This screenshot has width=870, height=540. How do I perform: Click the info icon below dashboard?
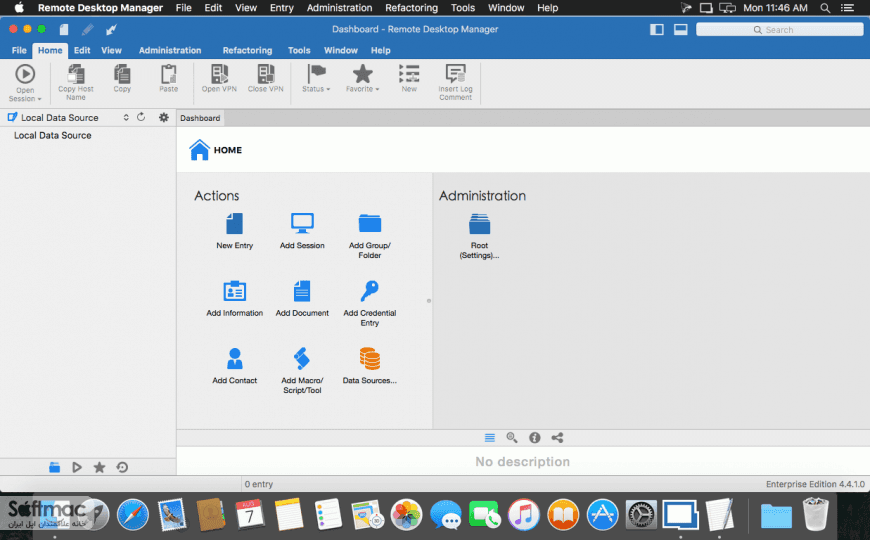click(534, 438)
